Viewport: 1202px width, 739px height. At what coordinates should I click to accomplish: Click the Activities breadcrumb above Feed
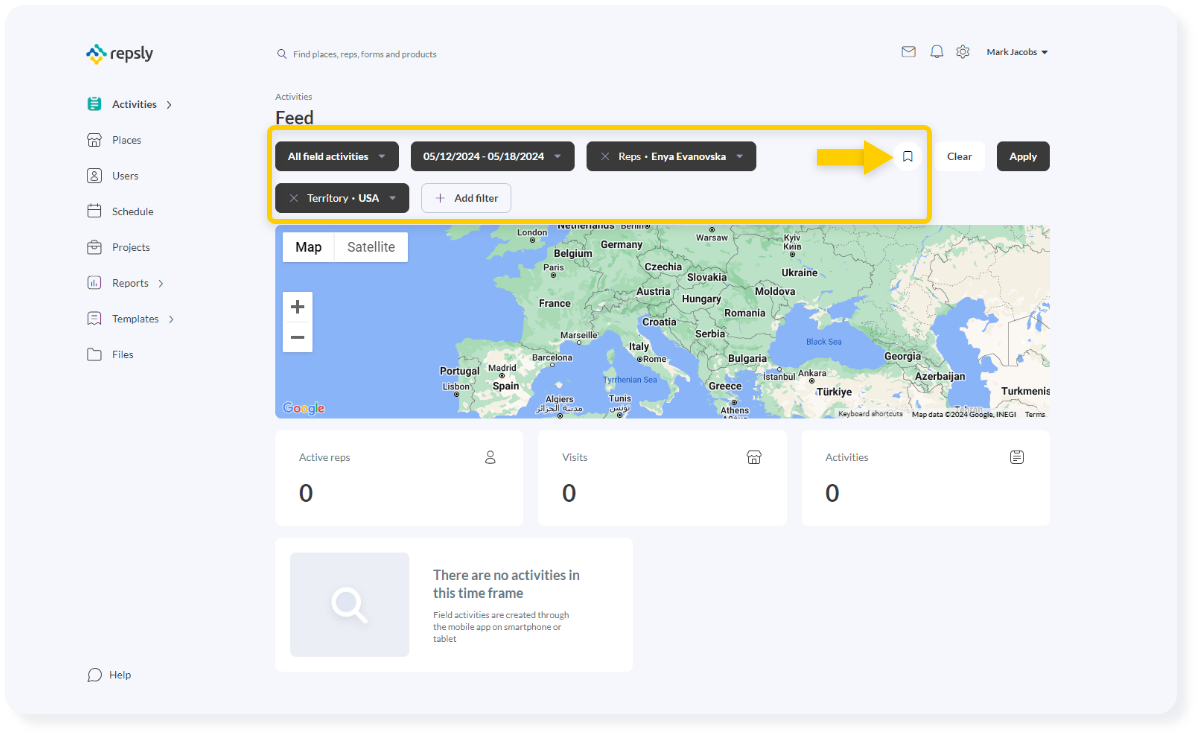[x=294, y=97]
